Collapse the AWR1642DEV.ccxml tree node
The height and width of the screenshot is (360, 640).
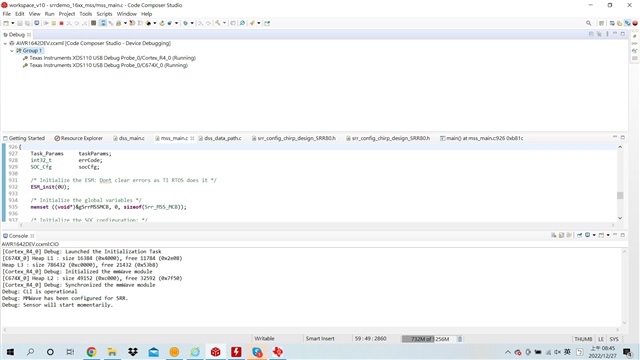tap(5, 43)
